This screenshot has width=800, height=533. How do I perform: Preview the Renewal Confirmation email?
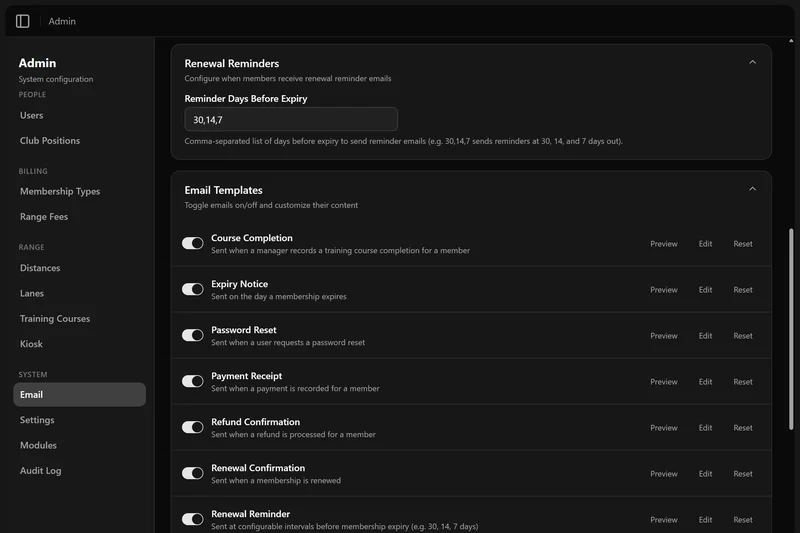664,473
